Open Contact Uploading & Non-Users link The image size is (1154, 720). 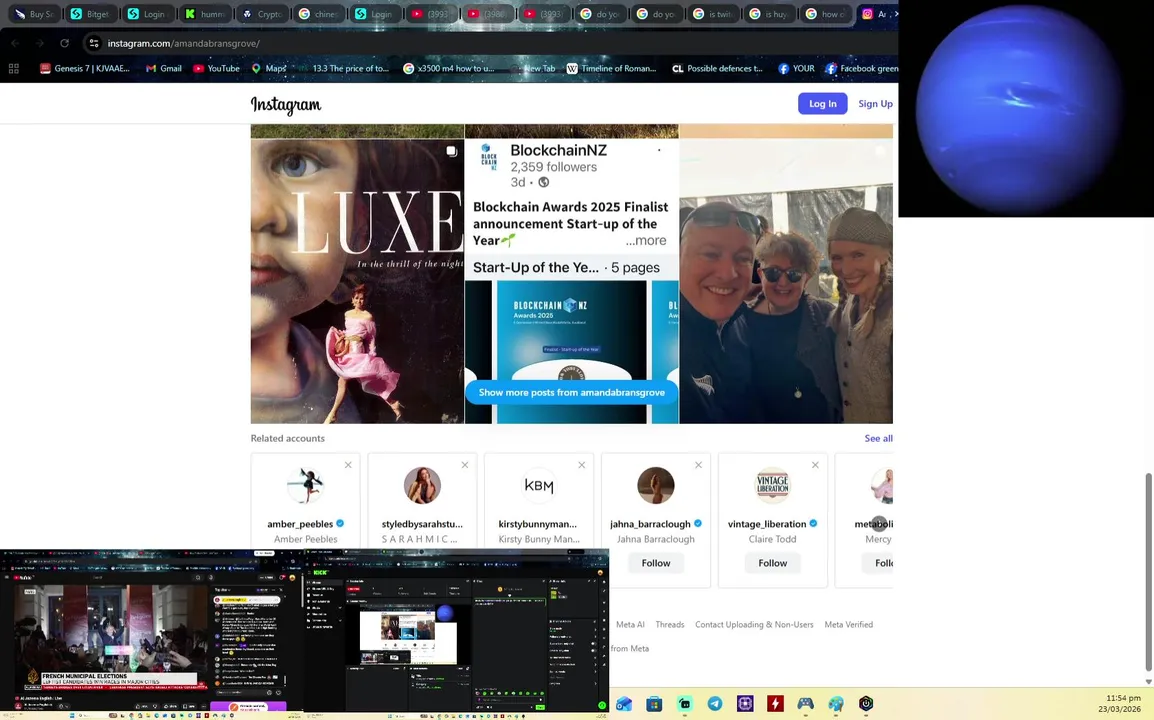point(754,624)
